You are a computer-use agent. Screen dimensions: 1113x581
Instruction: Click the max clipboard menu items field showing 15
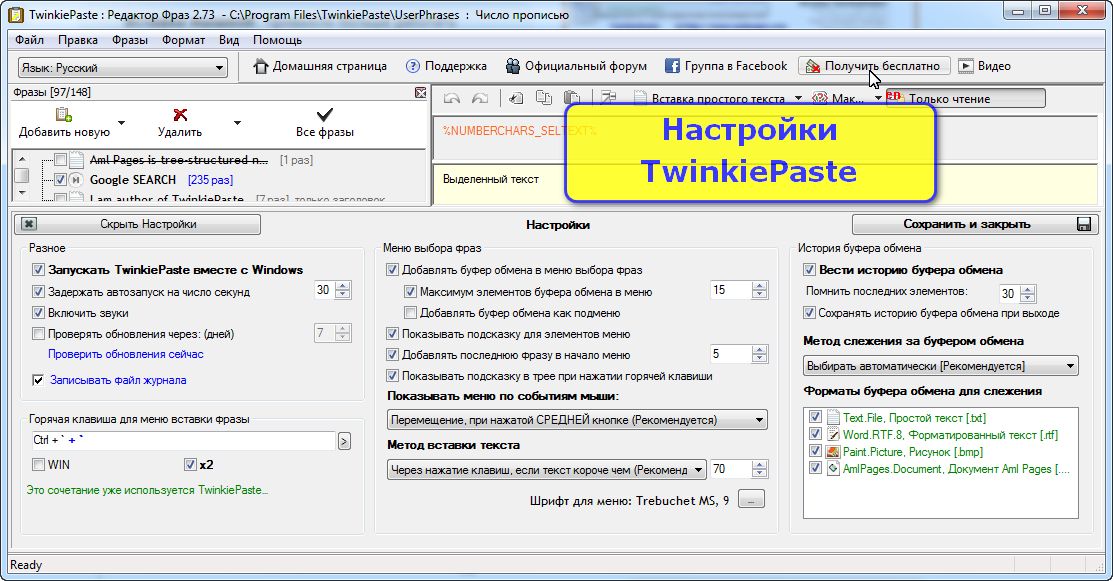[730, 290]
